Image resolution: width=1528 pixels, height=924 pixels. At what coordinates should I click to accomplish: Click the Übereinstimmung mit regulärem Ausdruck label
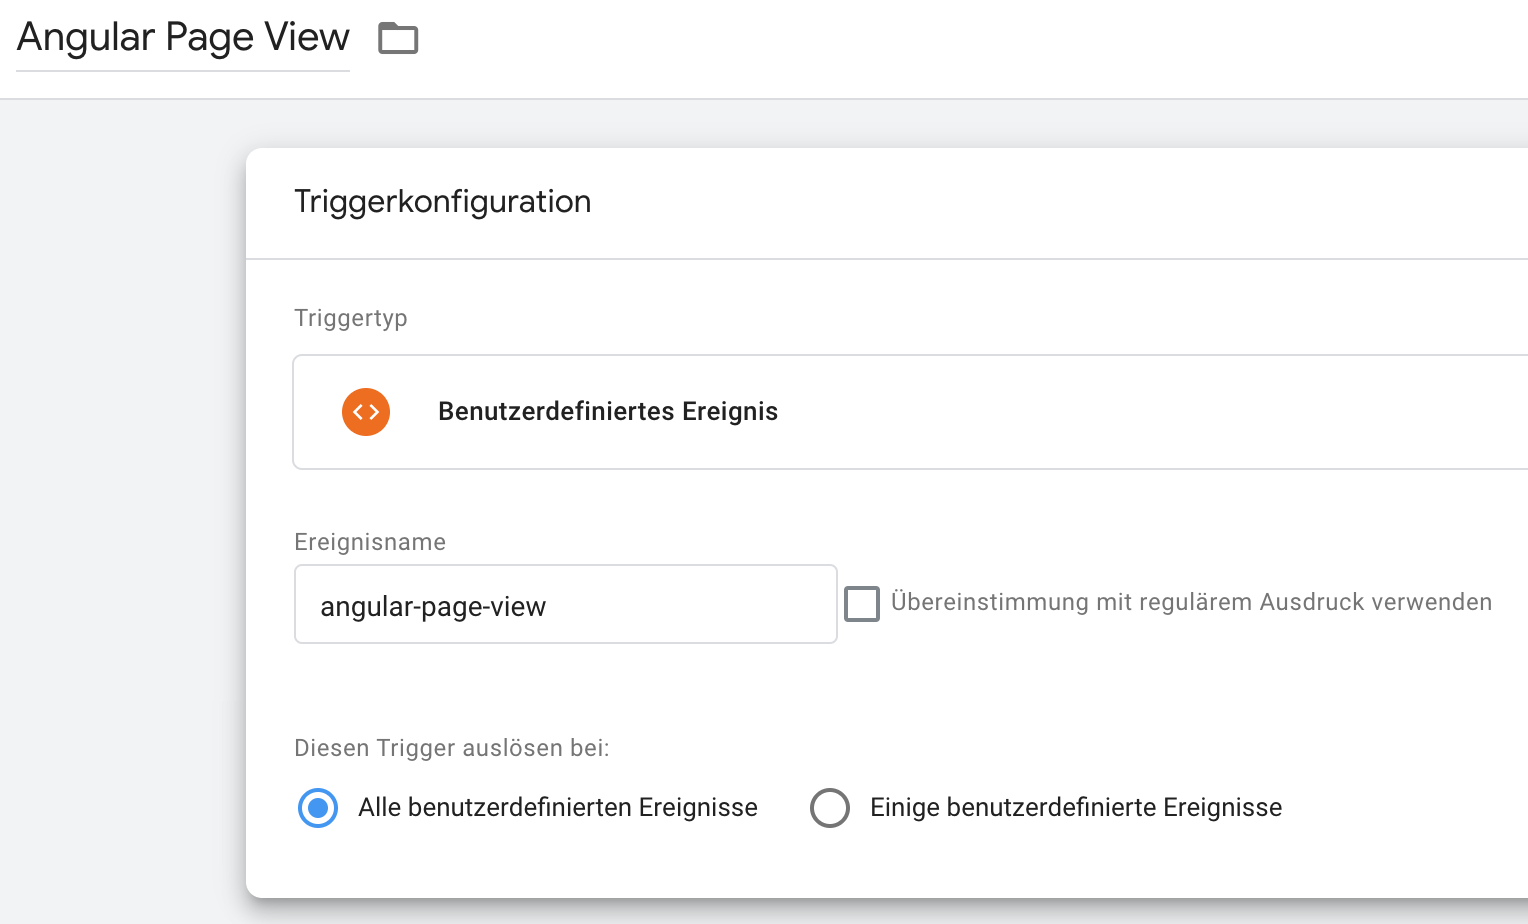point(1192,602)
